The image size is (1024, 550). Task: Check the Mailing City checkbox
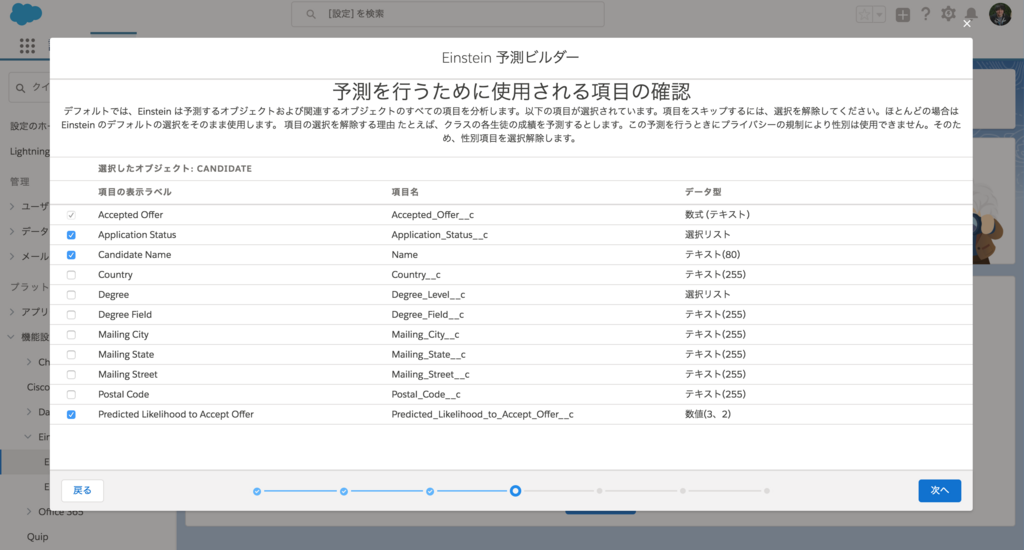71,334
